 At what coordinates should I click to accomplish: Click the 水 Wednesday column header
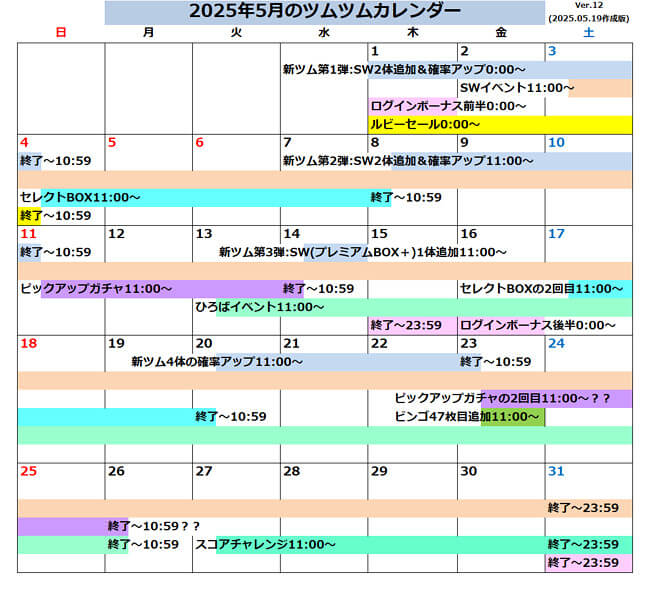click(324, 33)
